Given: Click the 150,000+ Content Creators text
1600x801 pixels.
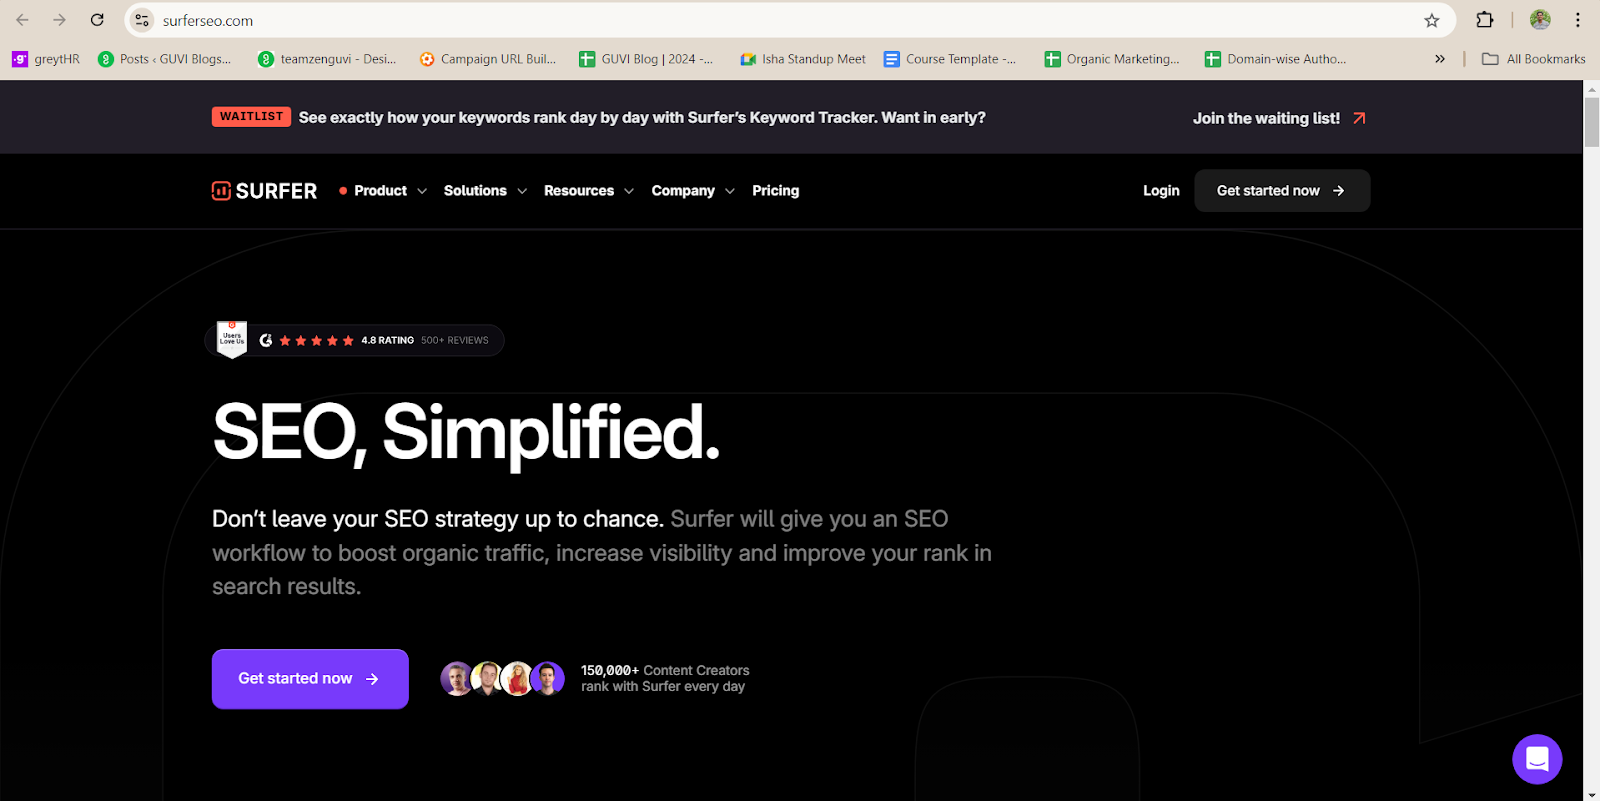Looking at the screenshot, I should pos(665,671).
